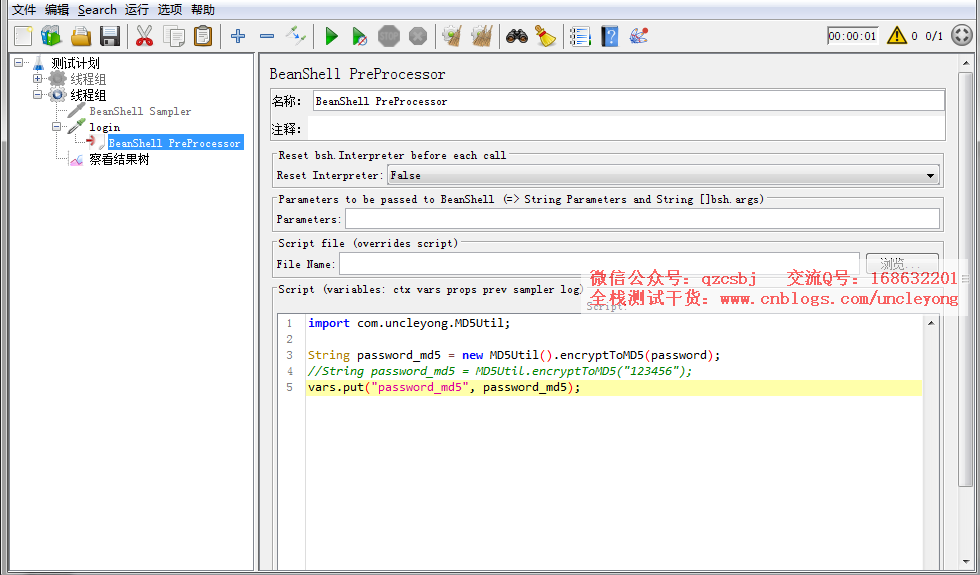This screenshot has height=575, width=980.
Task: Click the Copy icon
Action: [x=174, y=36]
